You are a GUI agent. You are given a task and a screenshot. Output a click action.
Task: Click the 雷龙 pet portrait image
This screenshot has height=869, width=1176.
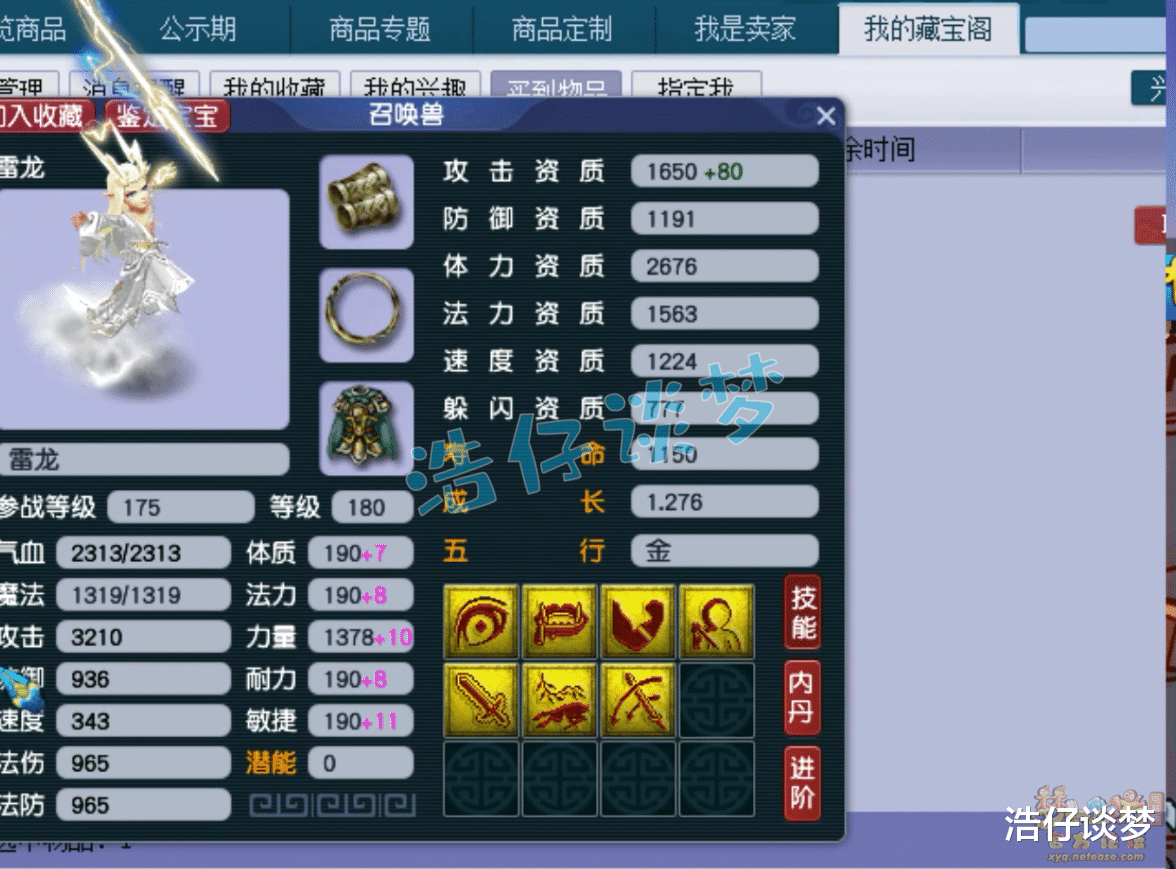(x=144, y=309)
